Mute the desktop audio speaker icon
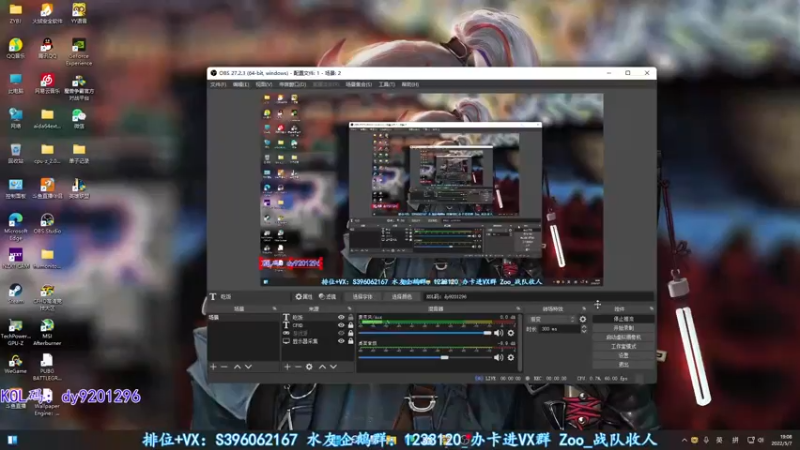Screen dimensions: 800x450 pos(498,357)
